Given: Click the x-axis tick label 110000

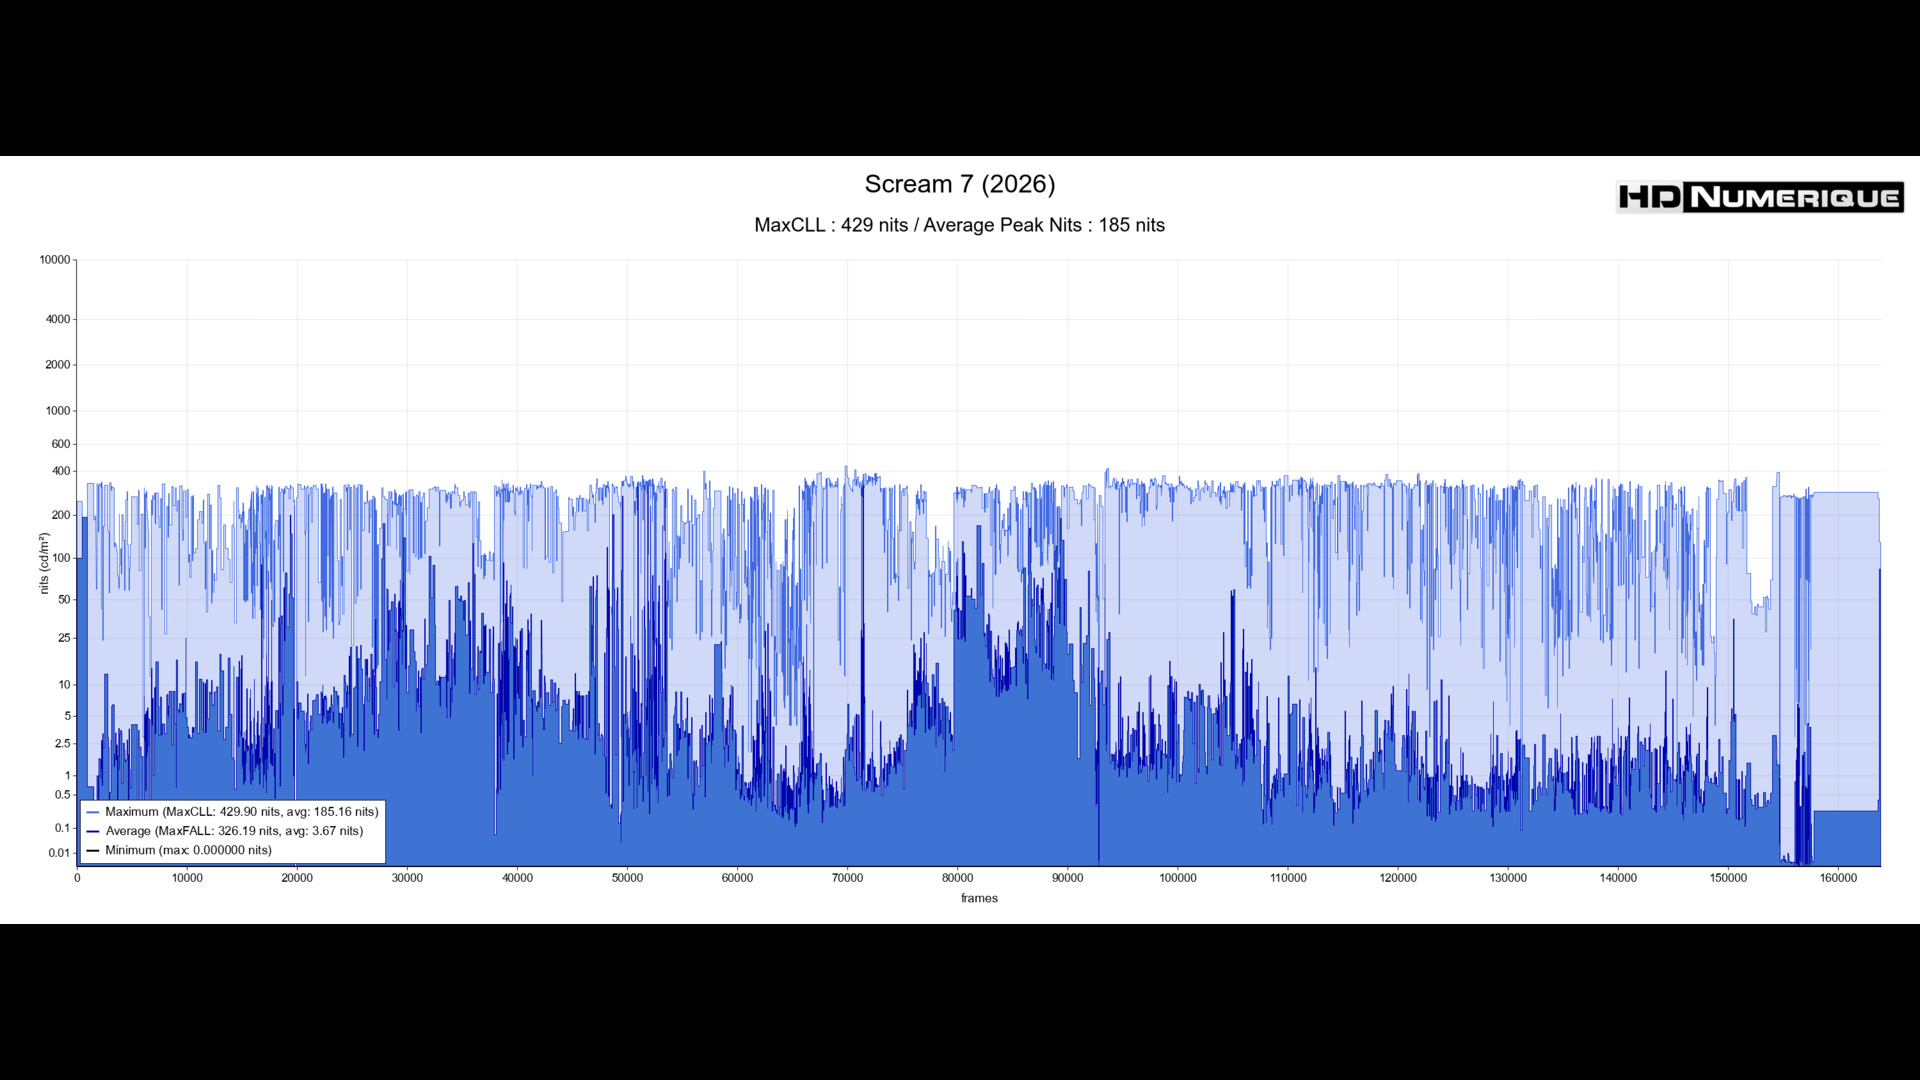Looking at the screenshot, I should 1288,878.
